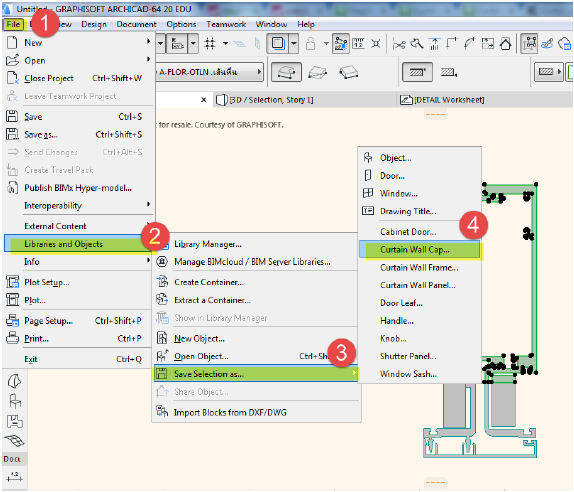Choose Save as... menu entry
Screen dimensions: 574x492
pyautogui.click(x=79, y=135)
